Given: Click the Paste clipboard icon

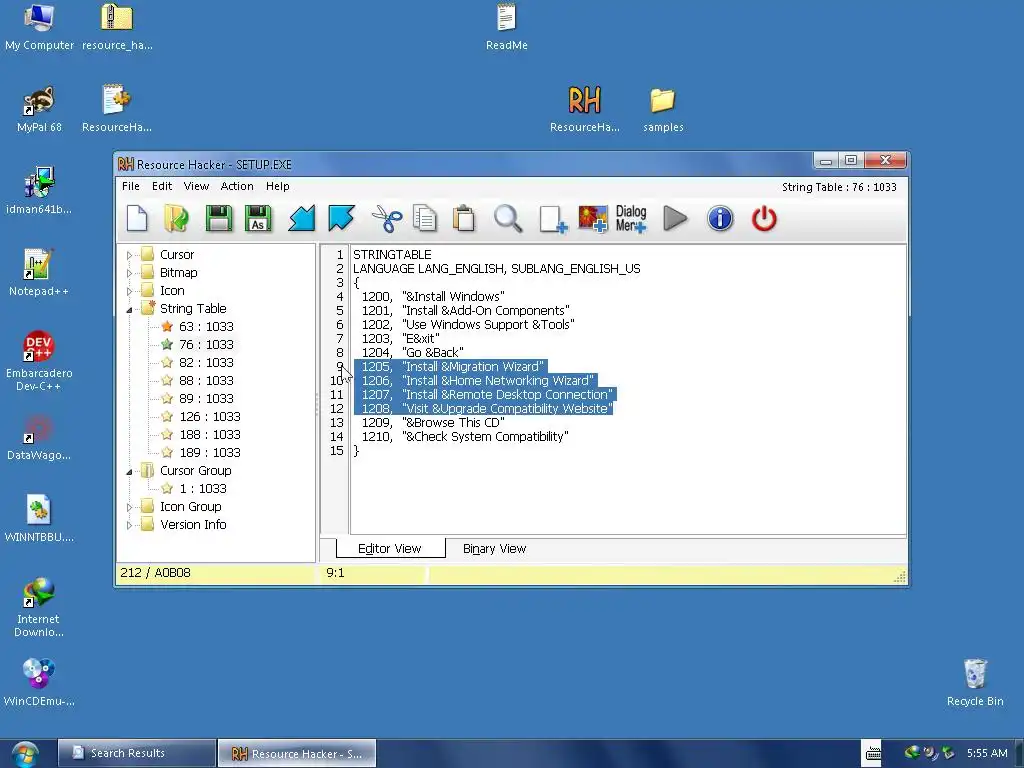Looking at the screenshot, I should 464,219.
